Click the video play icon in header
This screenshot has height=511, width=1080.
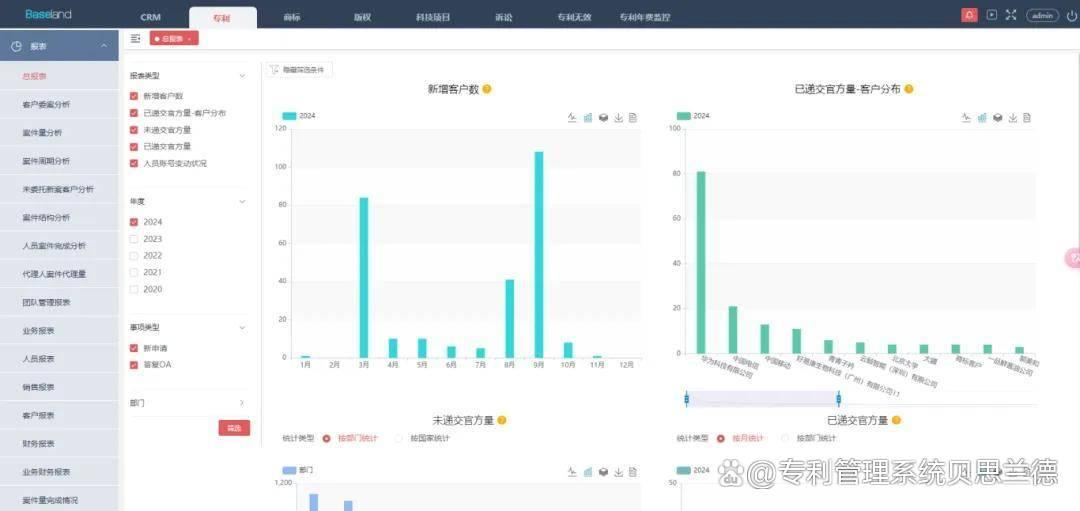[991, 15]
